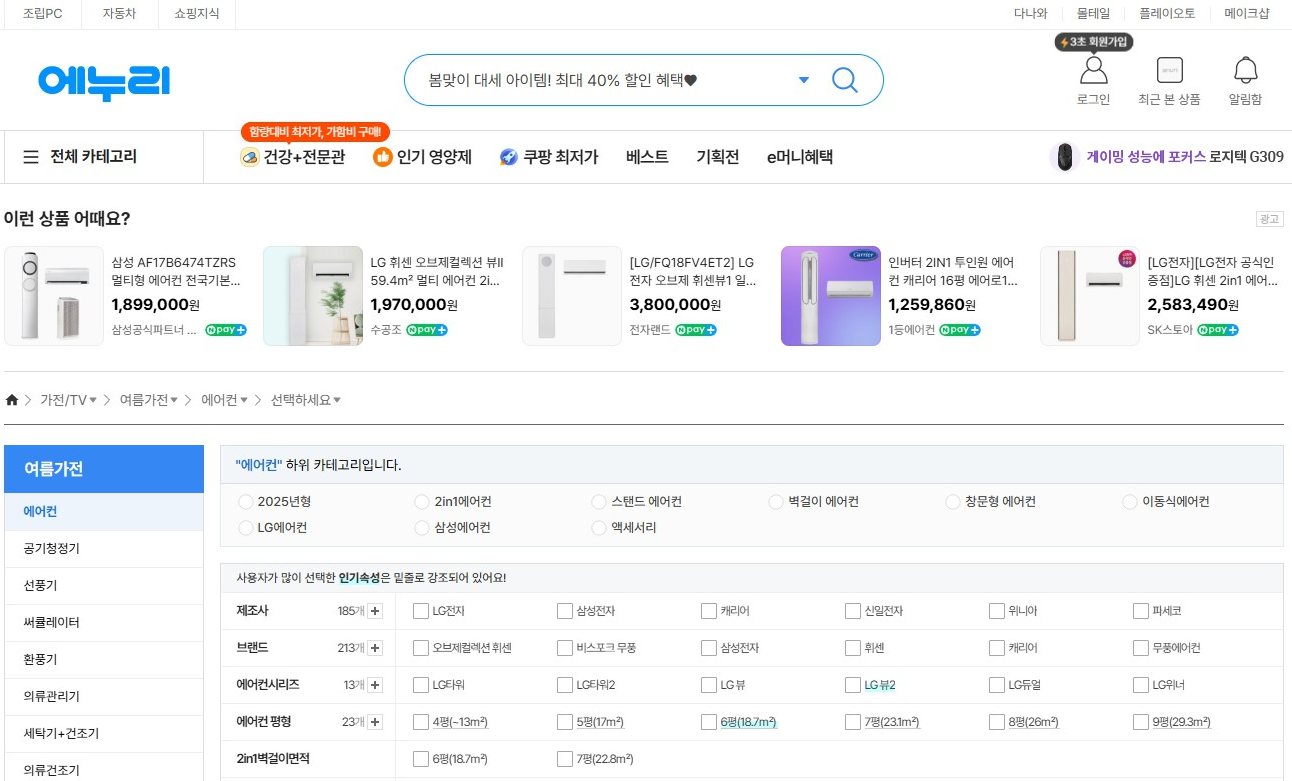
Task: Click the 광고 ad label badge
Action: [1270, 219]
